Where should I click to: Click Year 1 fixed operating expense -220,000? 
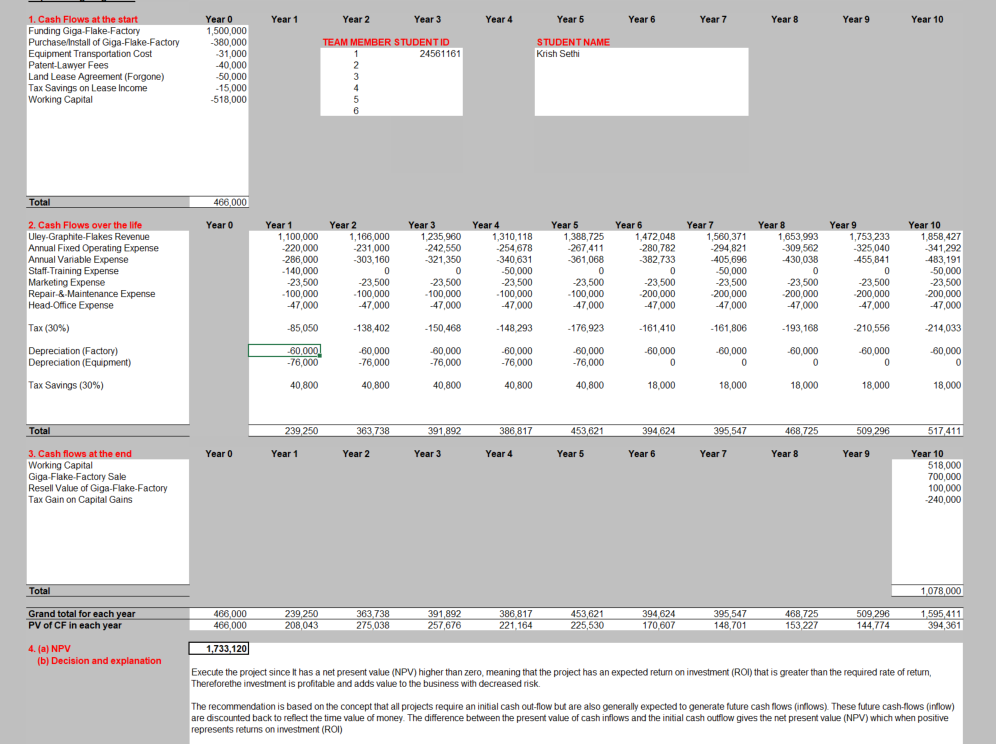pos(300,248)
